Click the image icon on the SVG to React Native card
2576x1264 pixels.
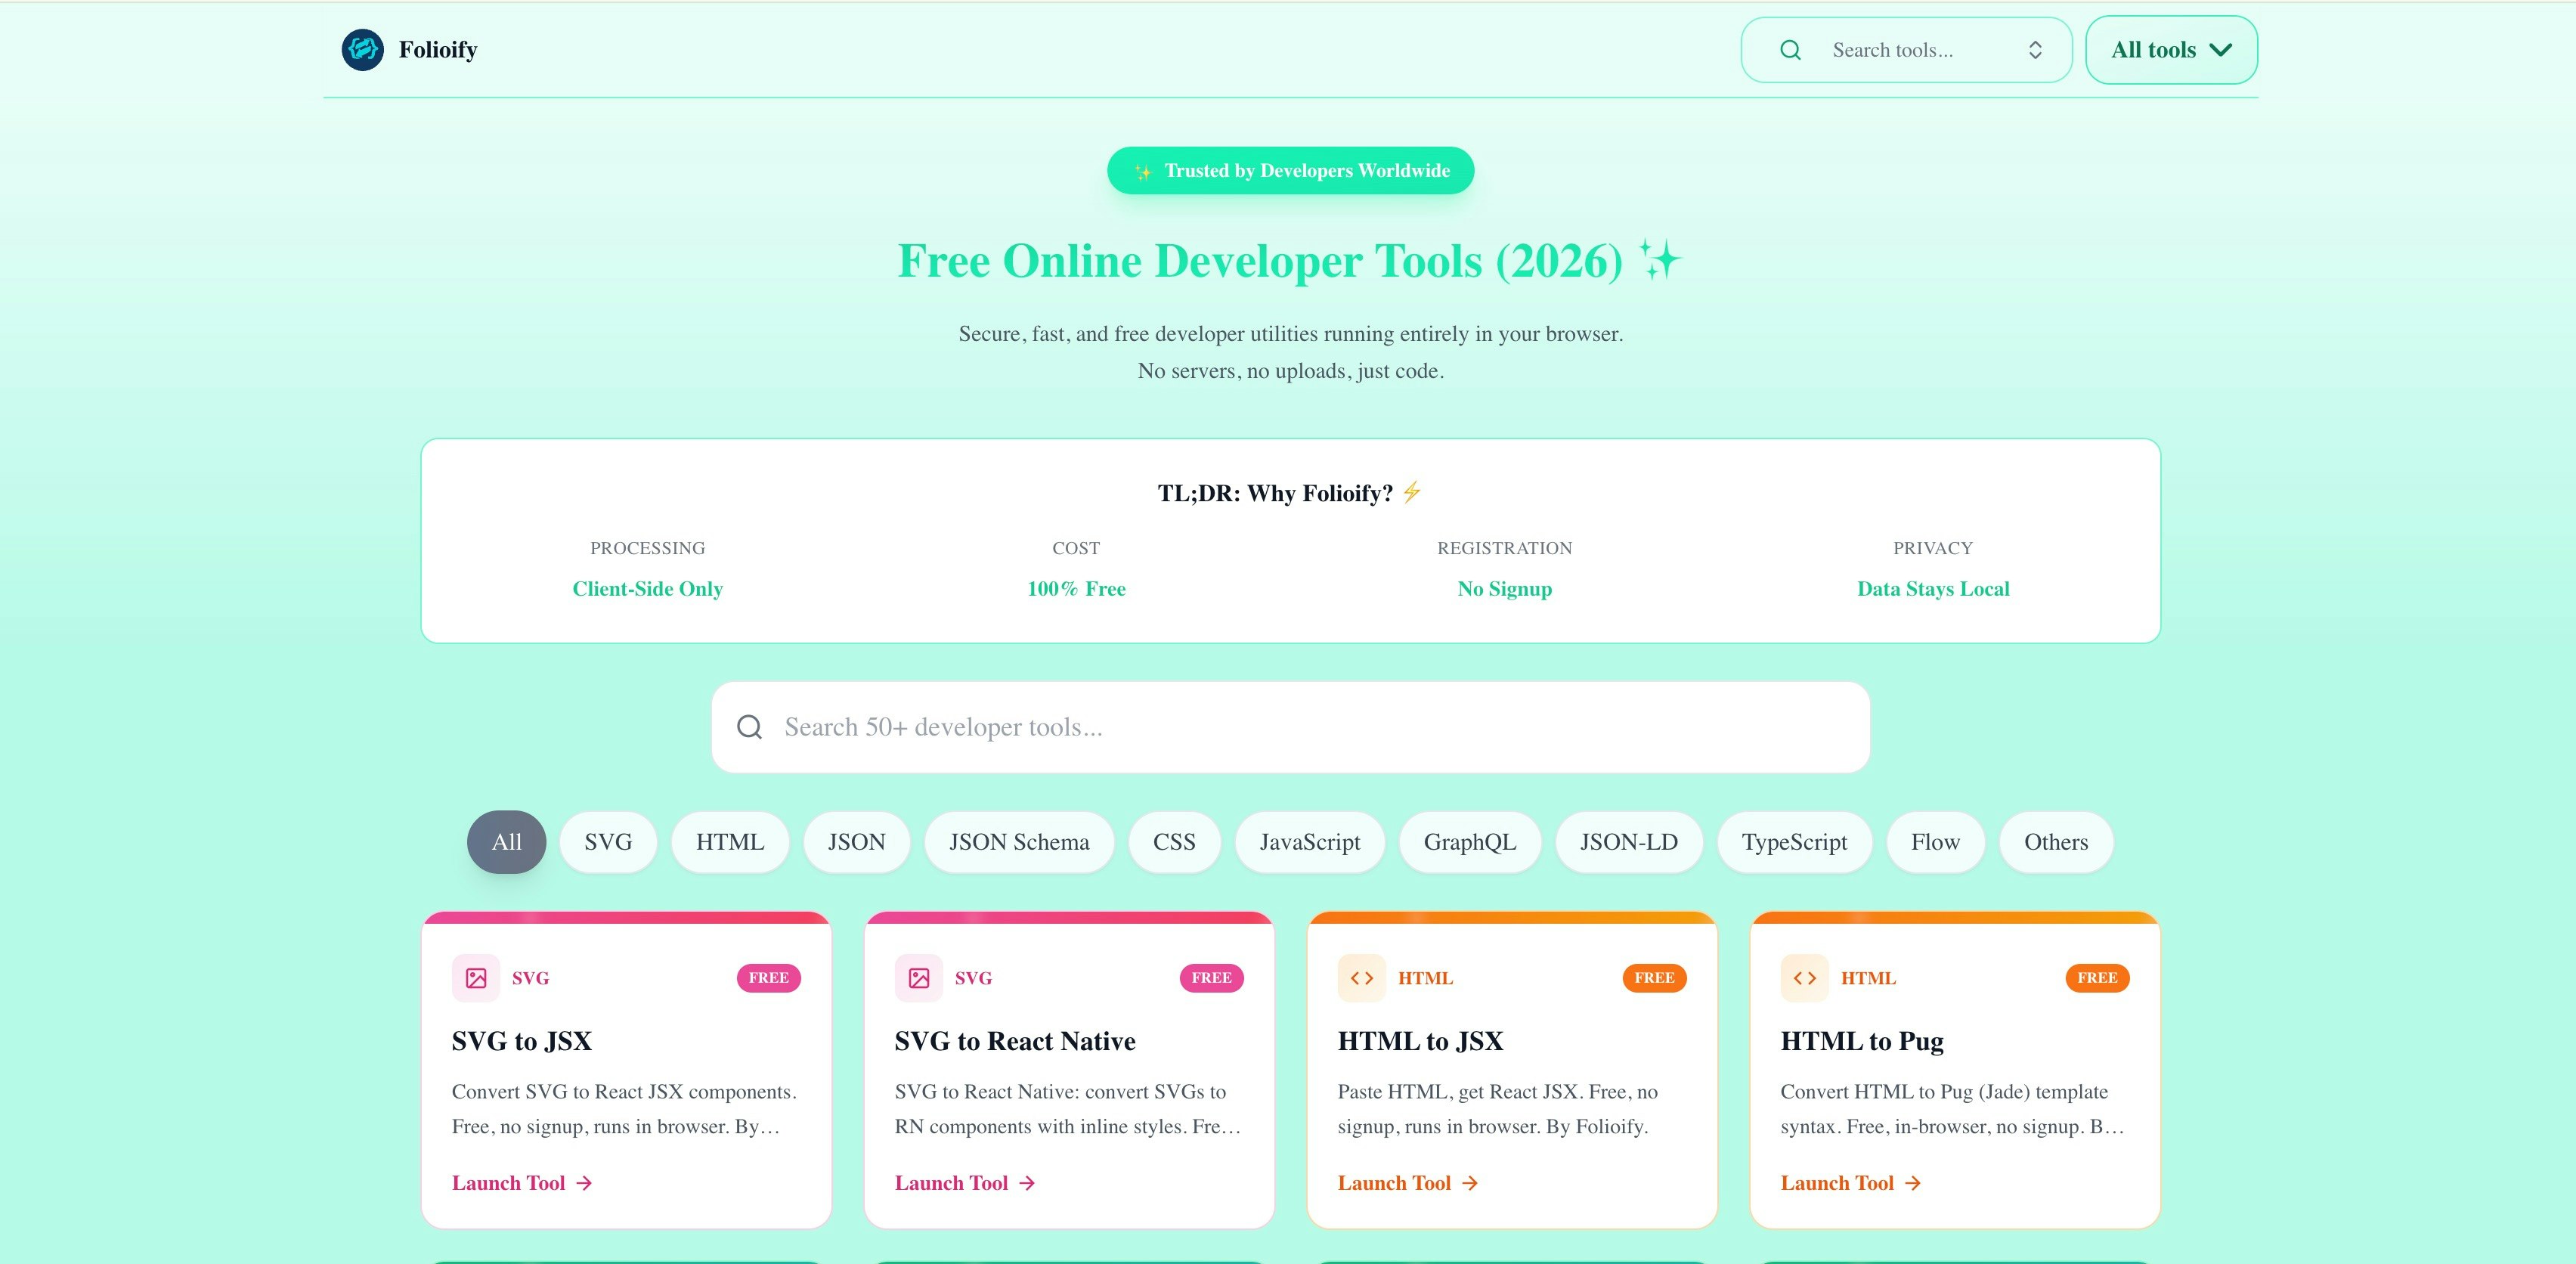[919, 978]
